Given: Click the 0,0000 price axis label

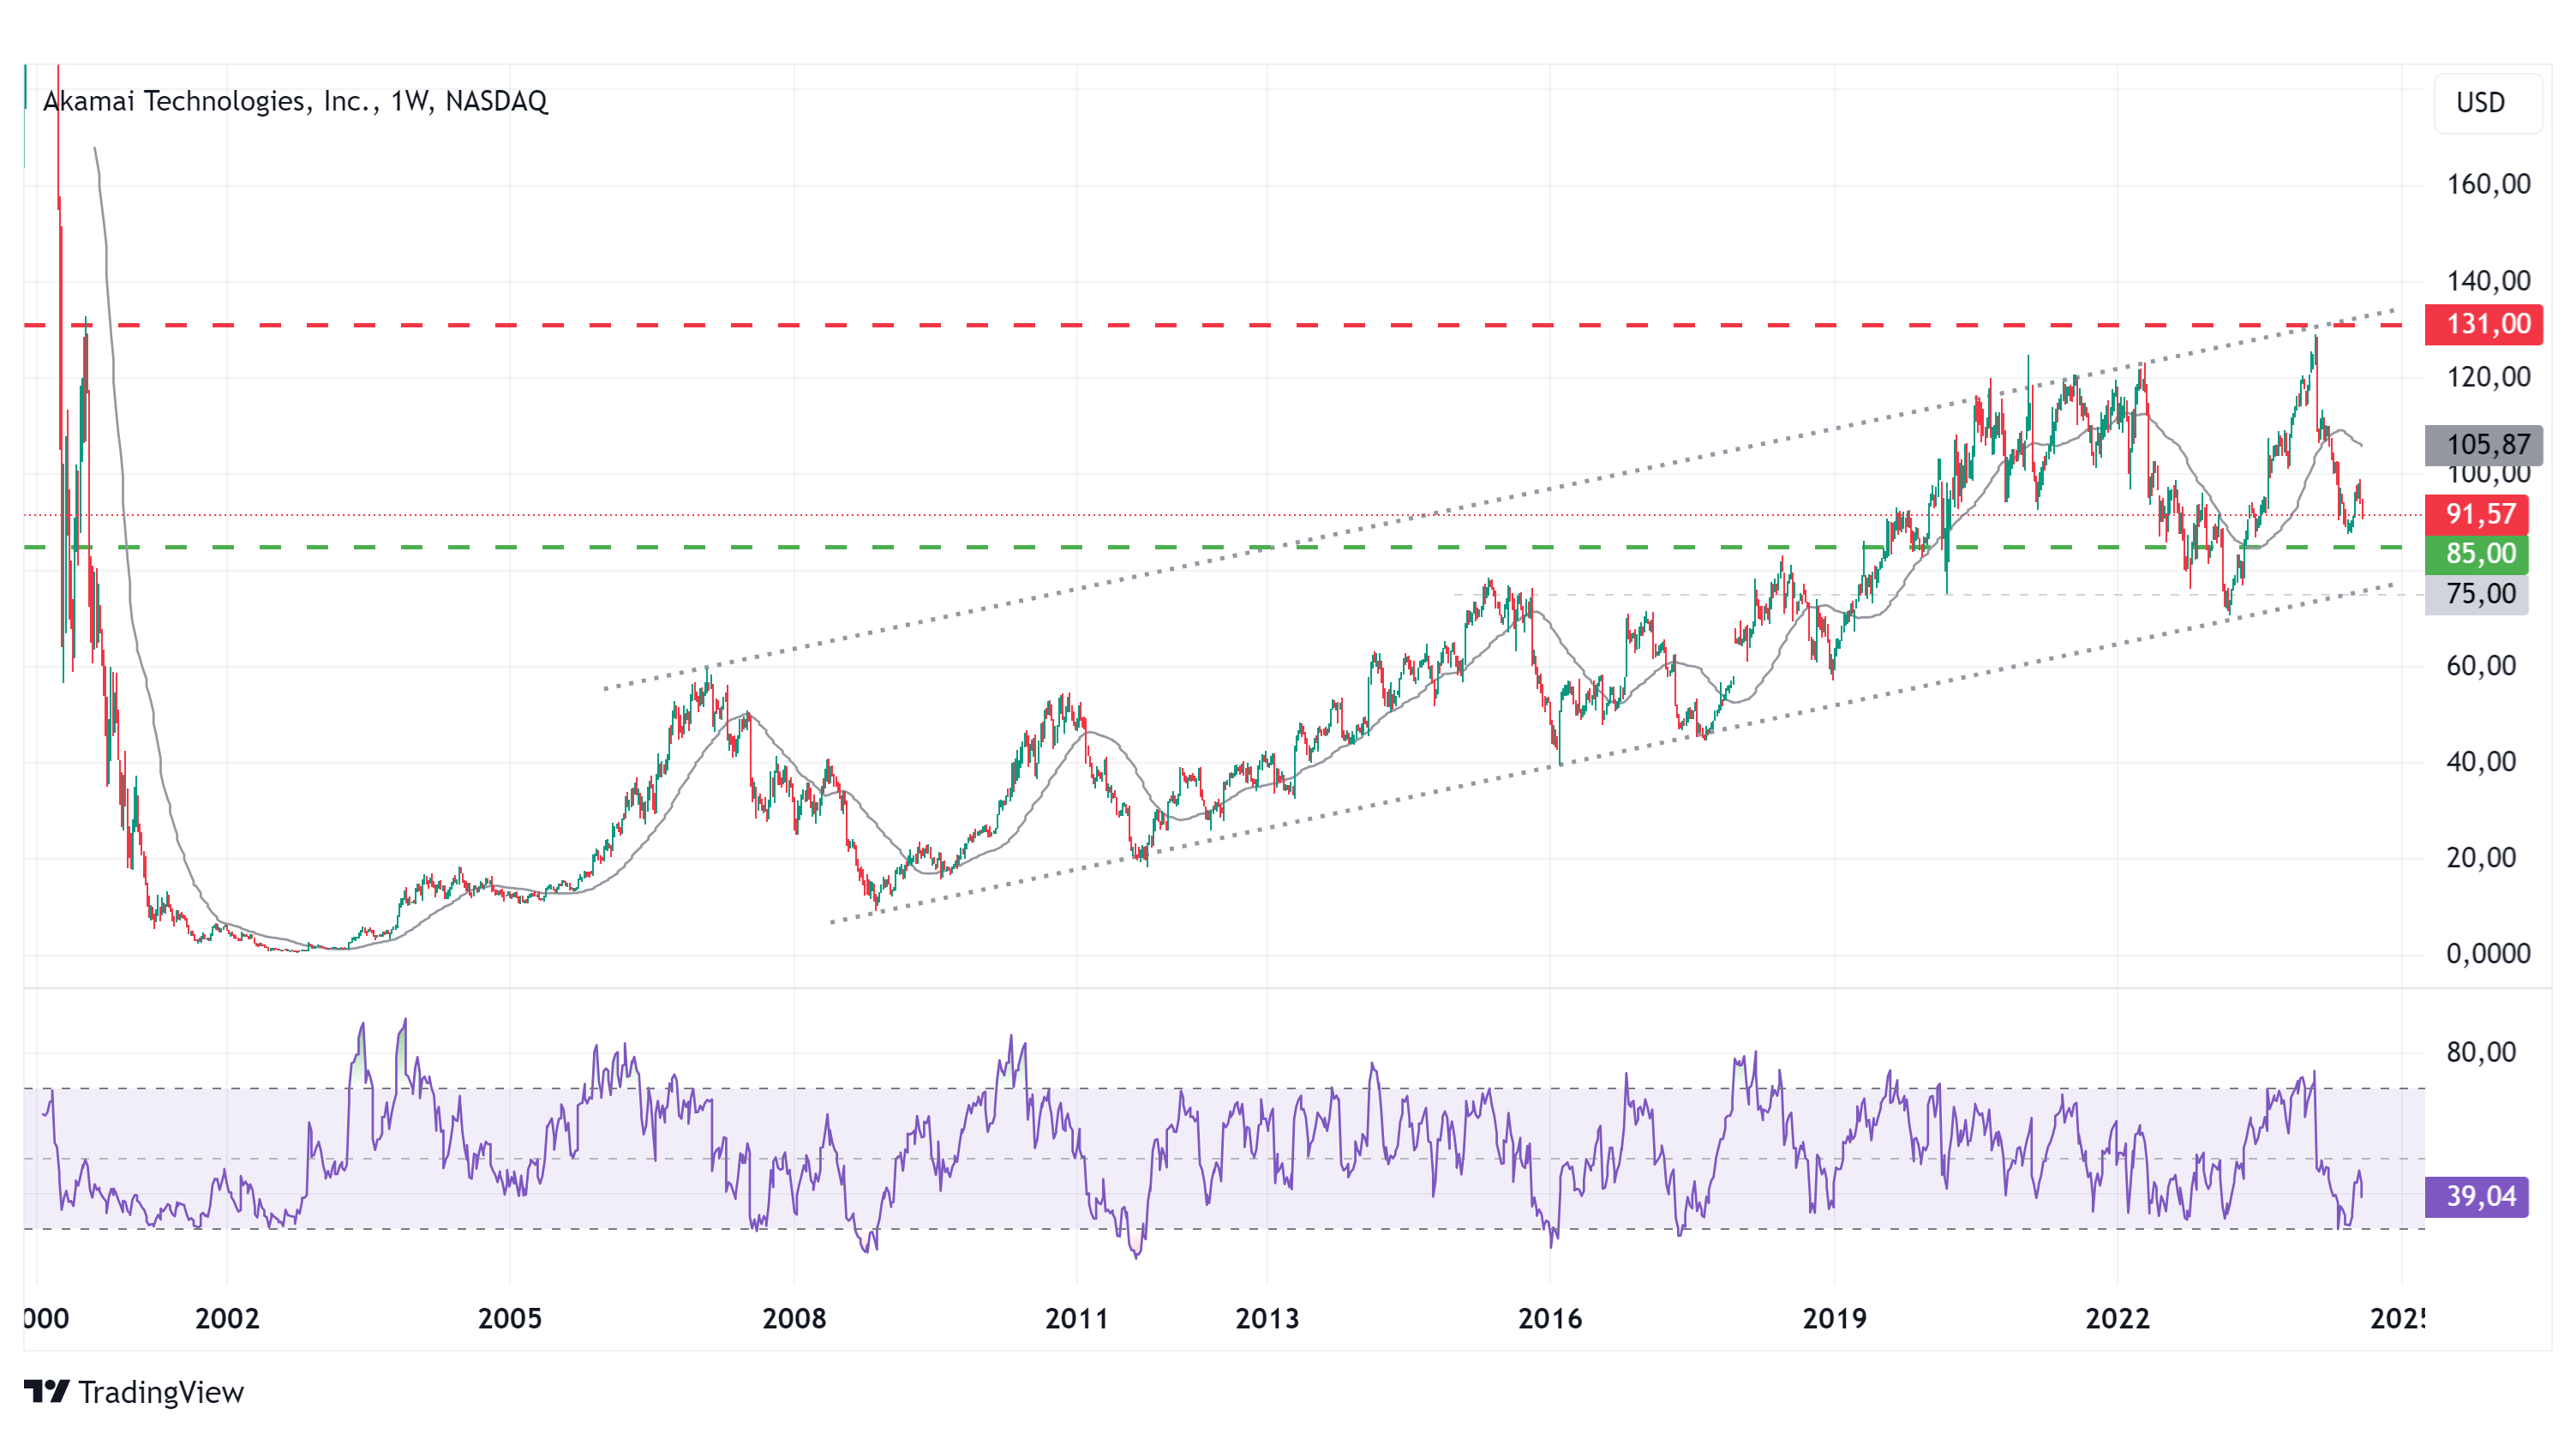Looking at the screenshot, I should pyautogui.click(x=2488, y=954).
